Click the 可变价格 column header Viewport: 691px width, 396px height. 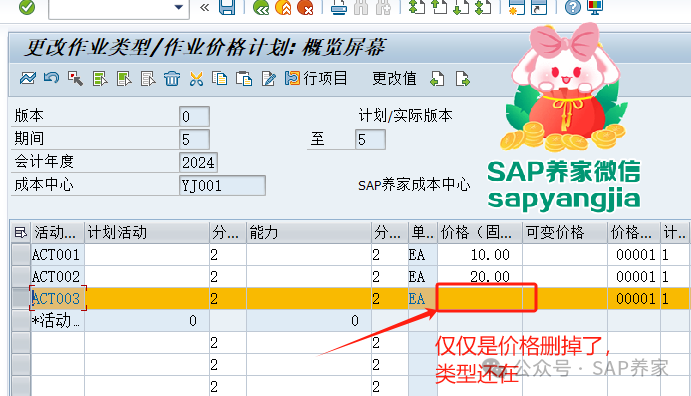[565, 232]
